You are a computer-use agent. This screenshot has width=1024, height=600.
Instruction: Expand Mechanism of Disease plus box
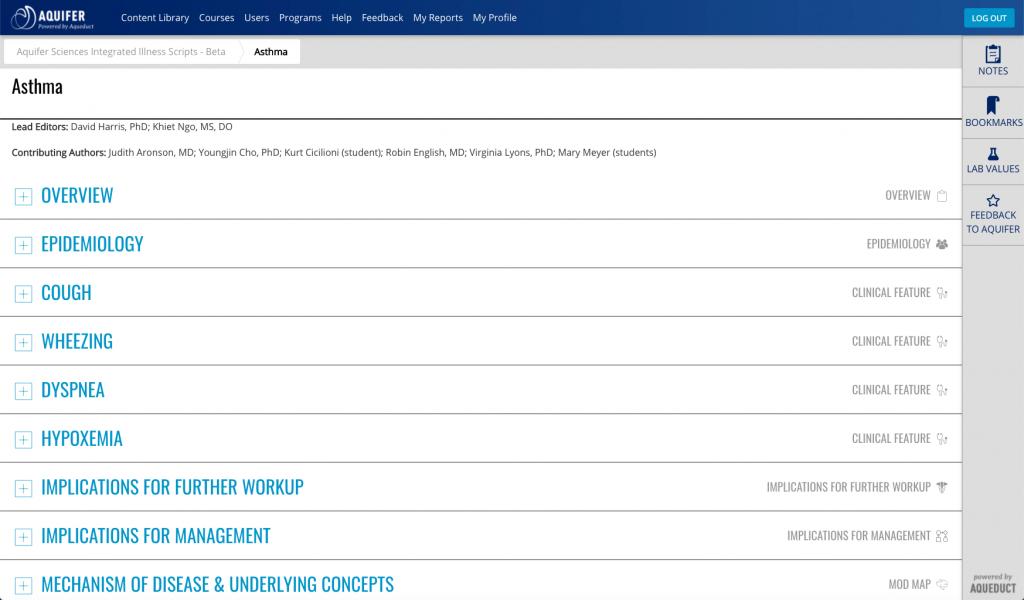point(24,586)
